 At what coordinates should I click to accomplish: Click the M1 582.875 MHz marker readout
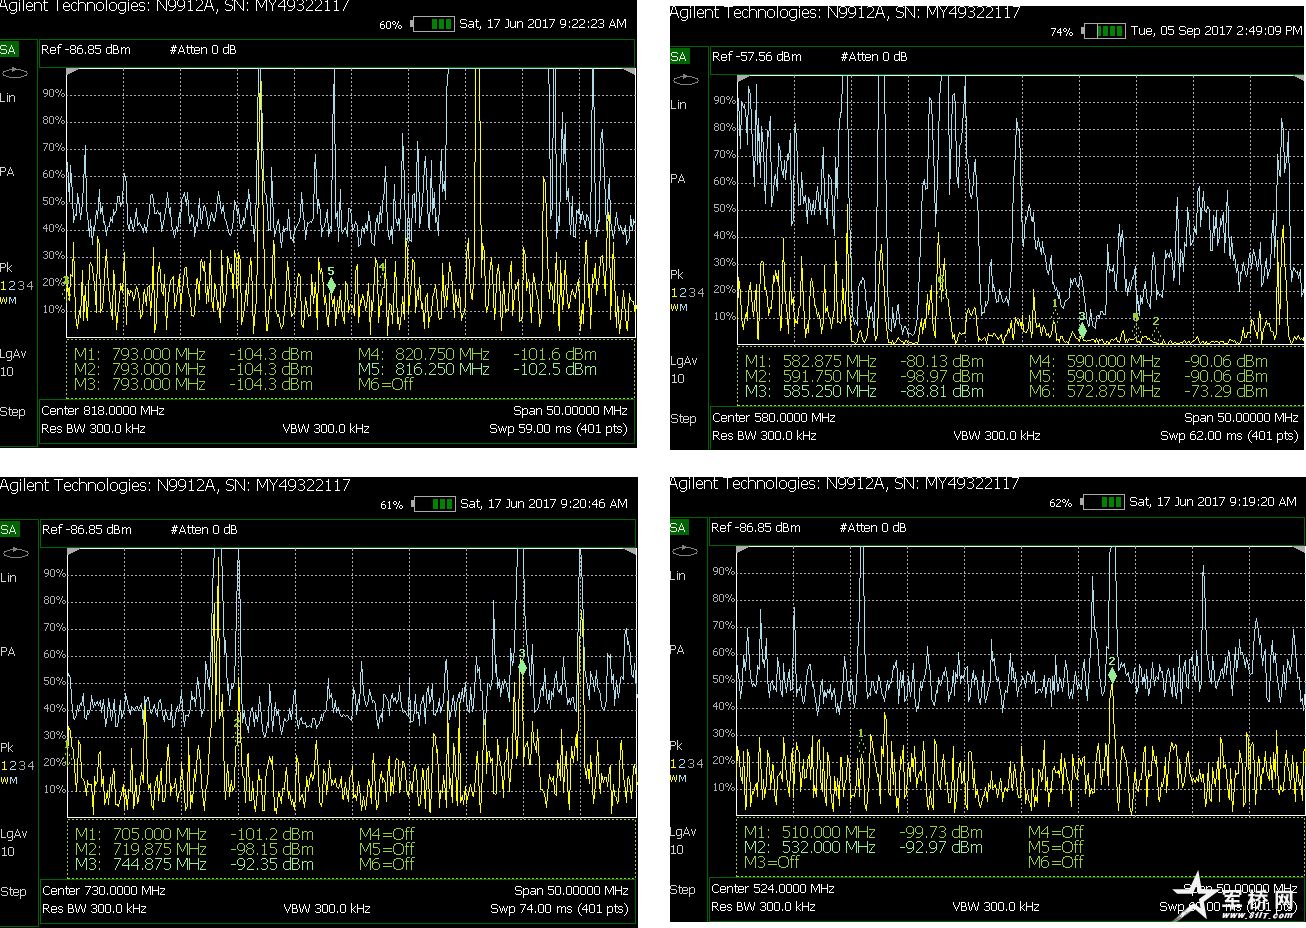click(x=810, y=361)
